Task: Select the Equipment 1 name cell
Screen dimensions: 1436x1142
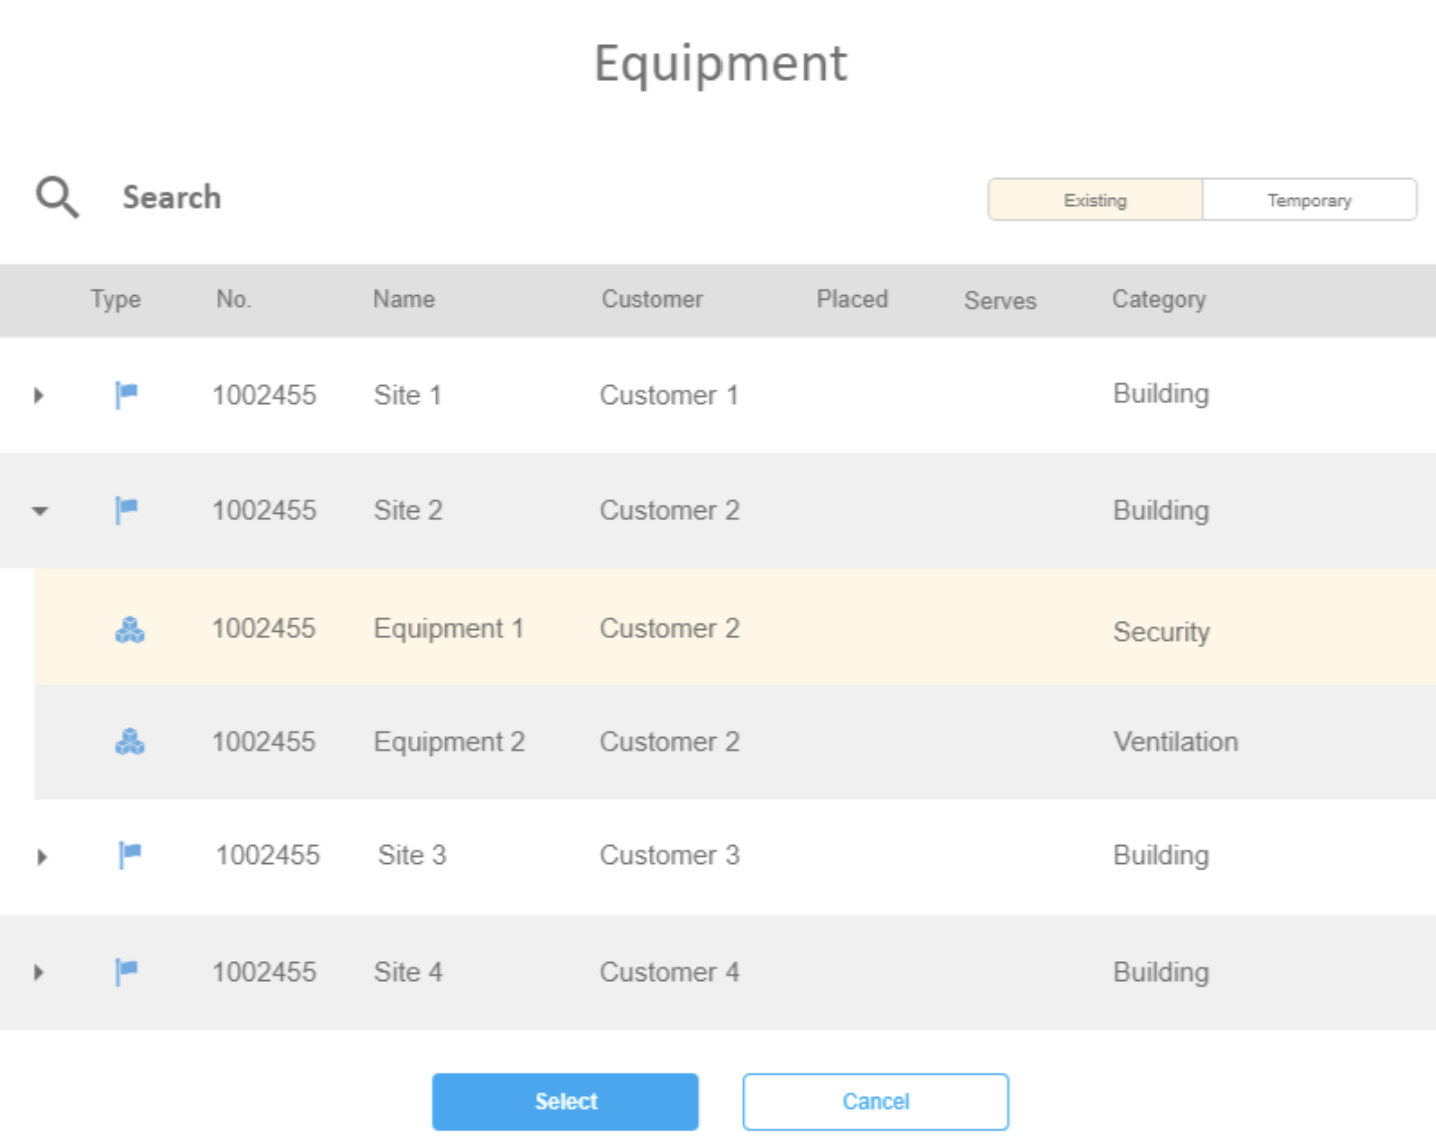Action: (449, 629)
